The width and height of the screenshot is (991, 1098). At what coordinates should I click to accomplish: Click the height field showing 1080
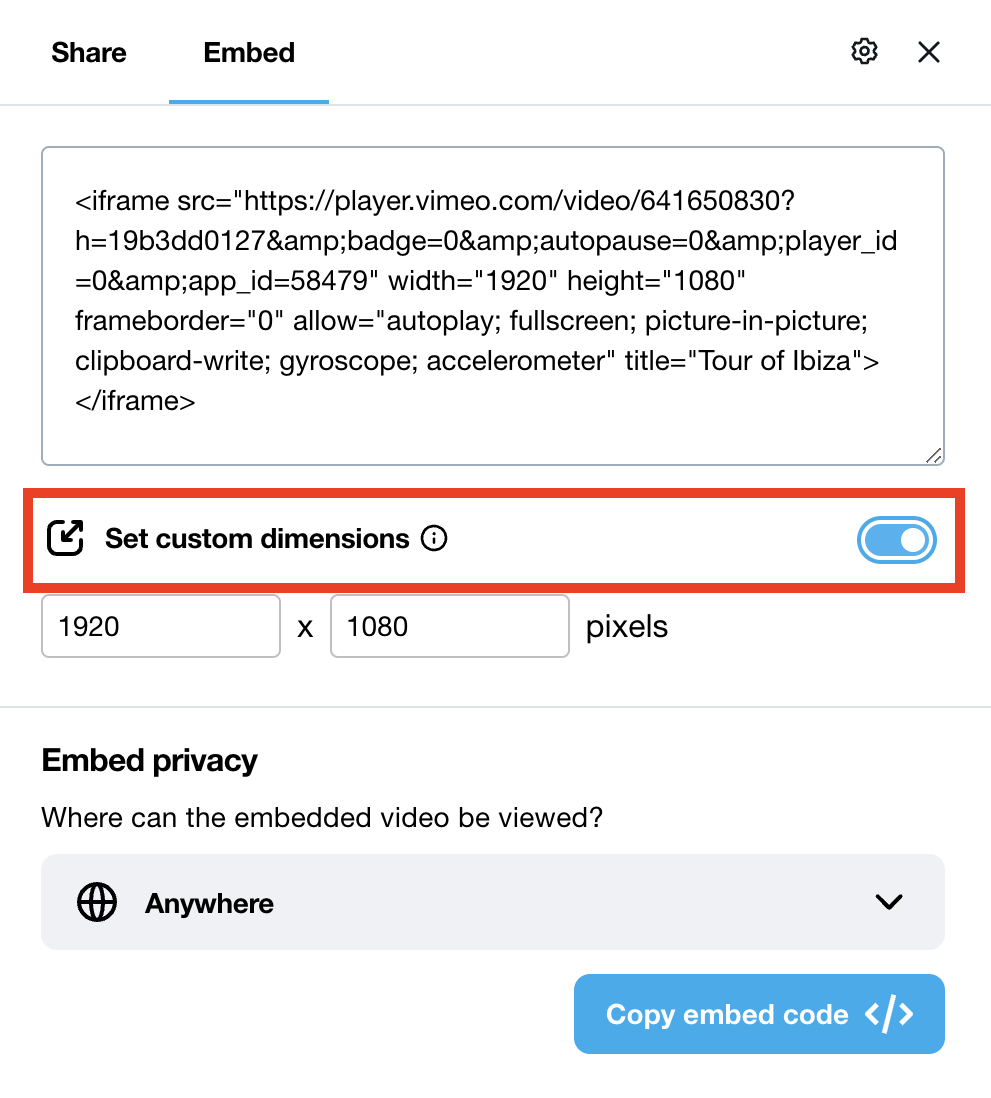click(x=449, y=627)
